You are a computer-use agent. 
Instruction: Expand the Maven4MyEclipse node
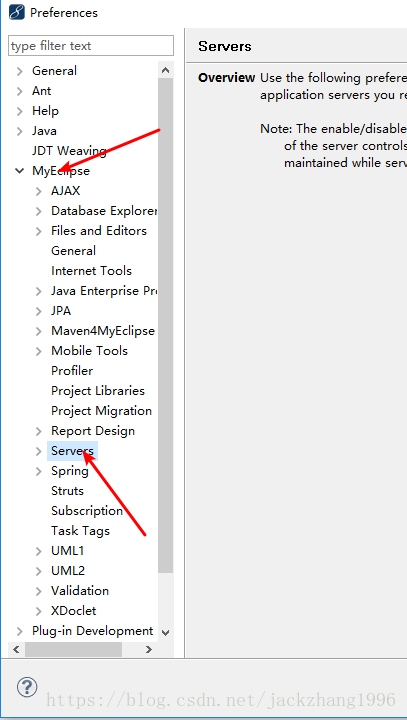[x=39, y=331]
